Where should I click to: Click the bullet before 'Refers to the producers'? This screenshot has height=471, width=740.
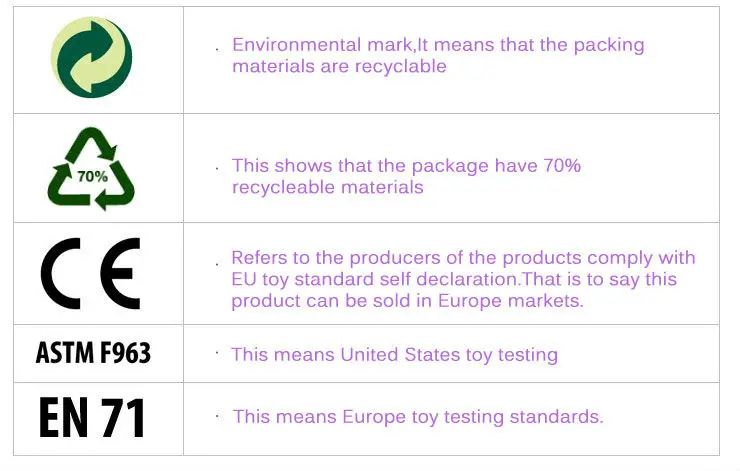(217, 260)
